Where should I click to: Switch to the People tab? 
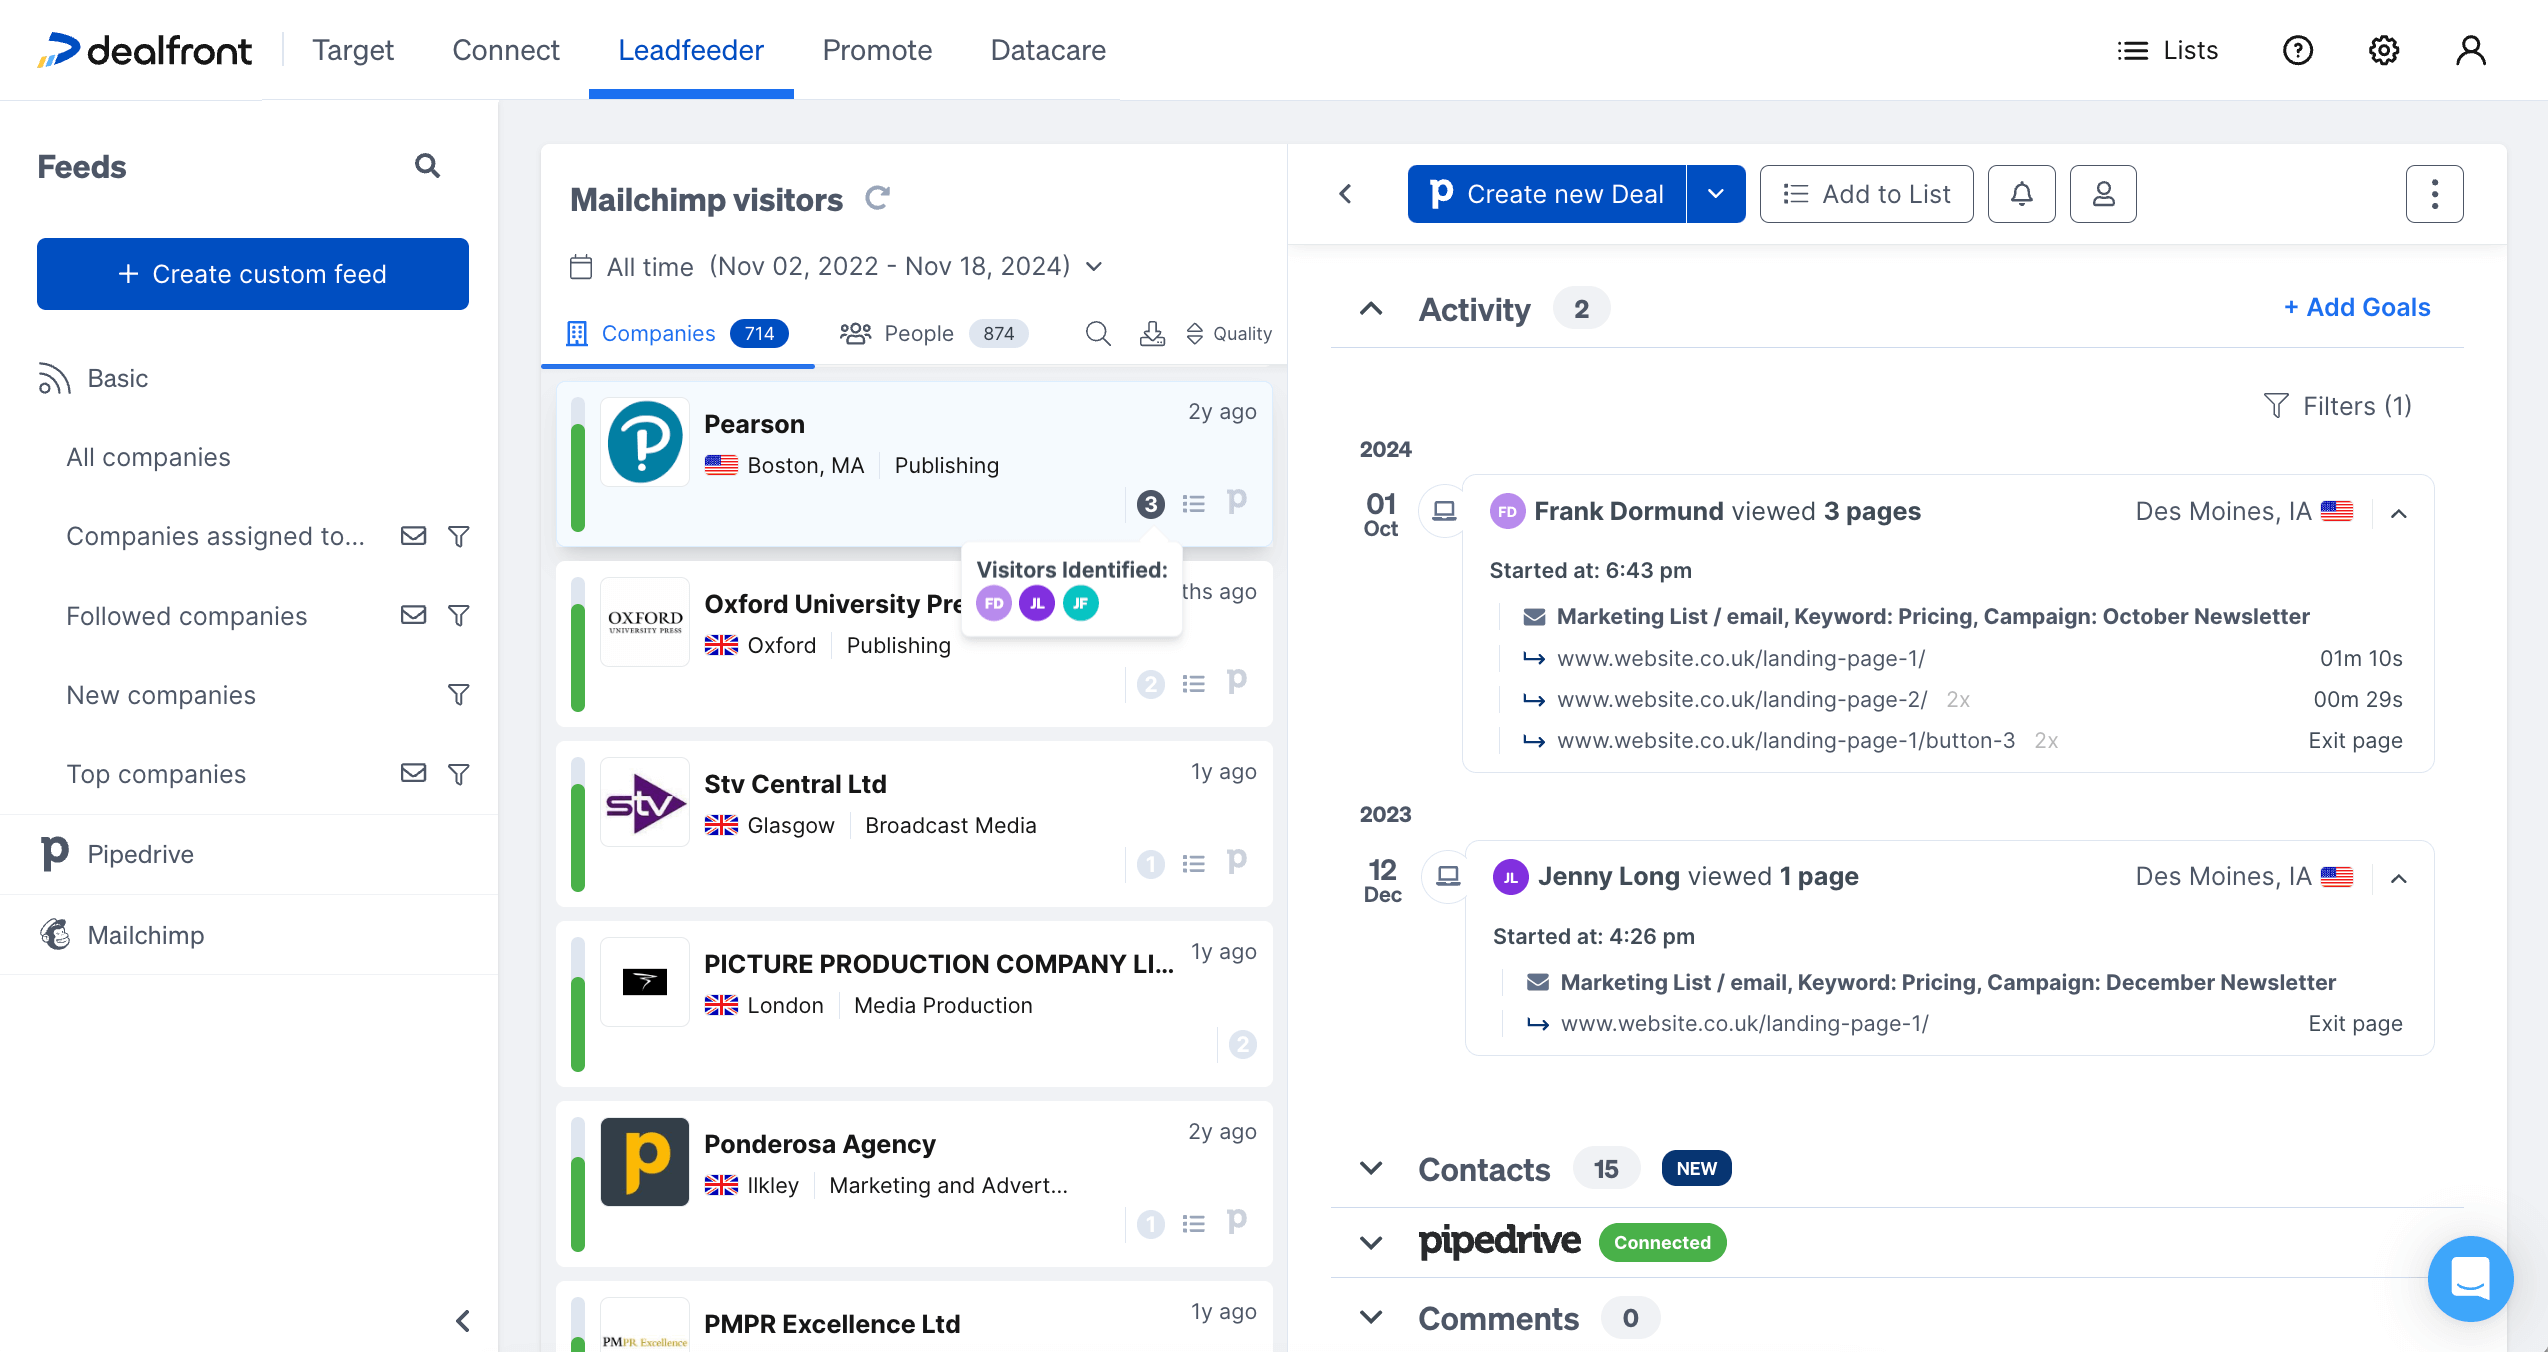(x=918, y=333)
